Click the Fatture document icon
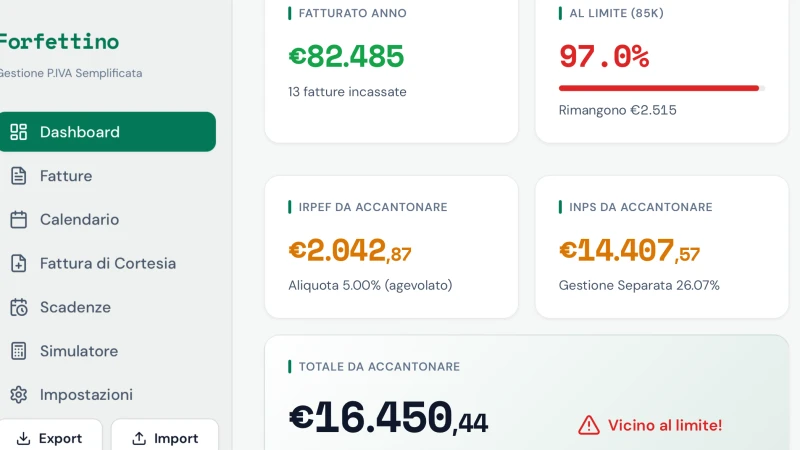The image size is (800, 450). 18,176
